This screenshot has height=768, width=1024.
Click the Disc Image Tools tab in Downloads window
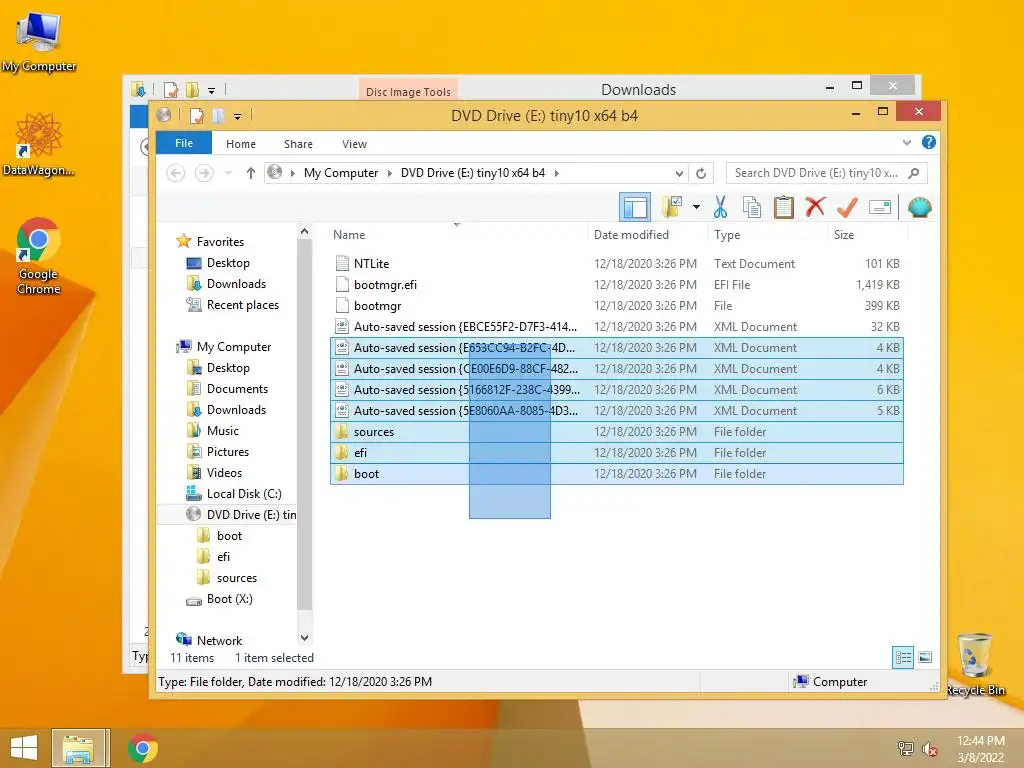click(x=408, y=91)
